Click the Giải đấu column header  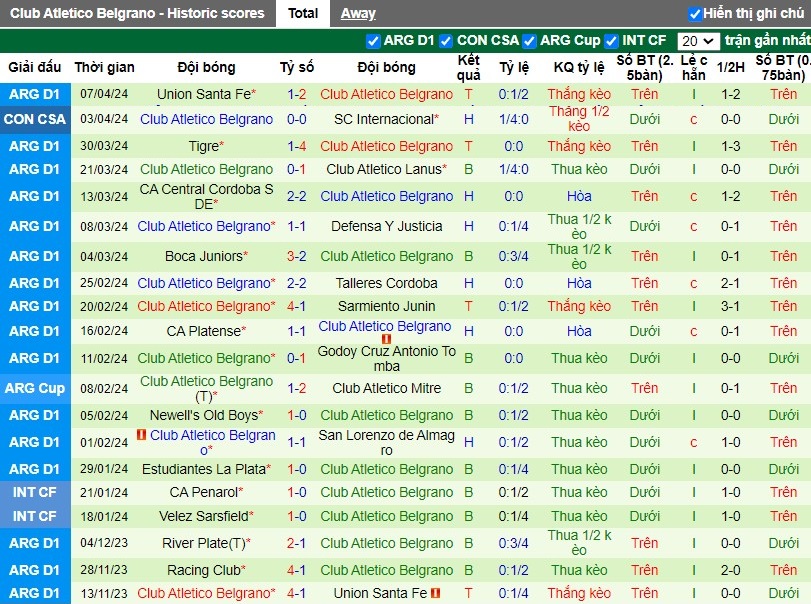[x=35, y=67]
